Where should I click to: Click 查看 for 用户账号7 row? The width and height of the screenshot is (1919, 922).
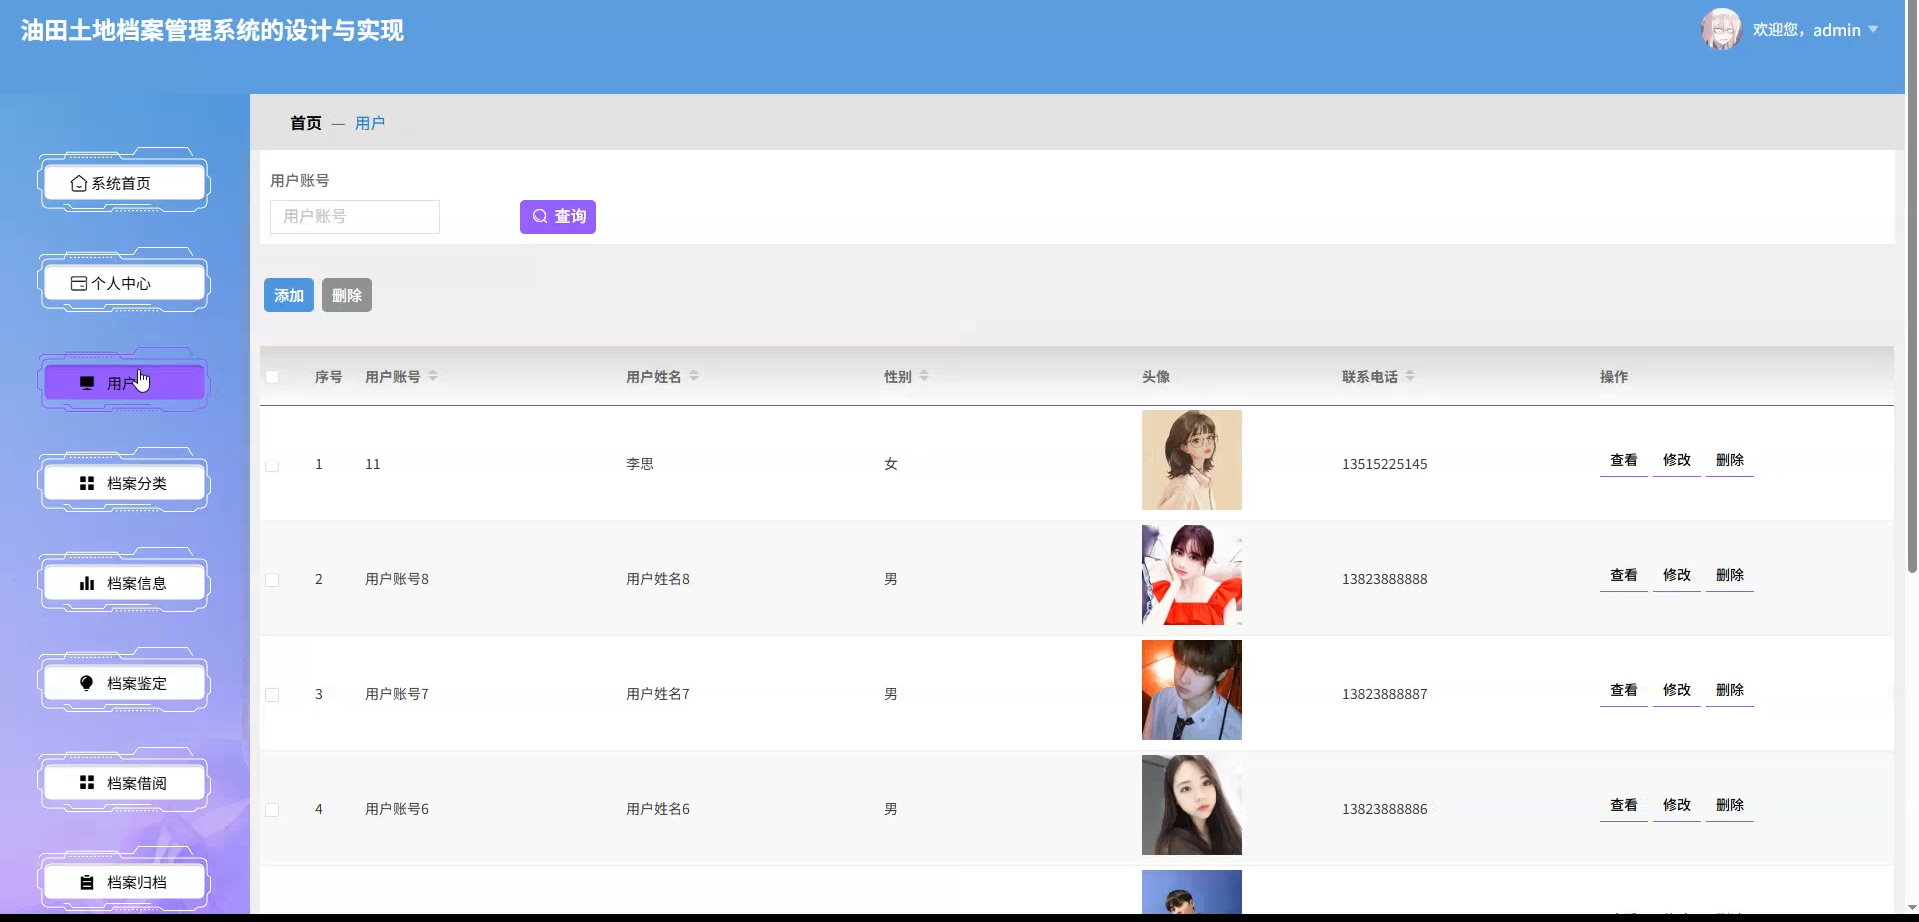tap(1624, 690)
